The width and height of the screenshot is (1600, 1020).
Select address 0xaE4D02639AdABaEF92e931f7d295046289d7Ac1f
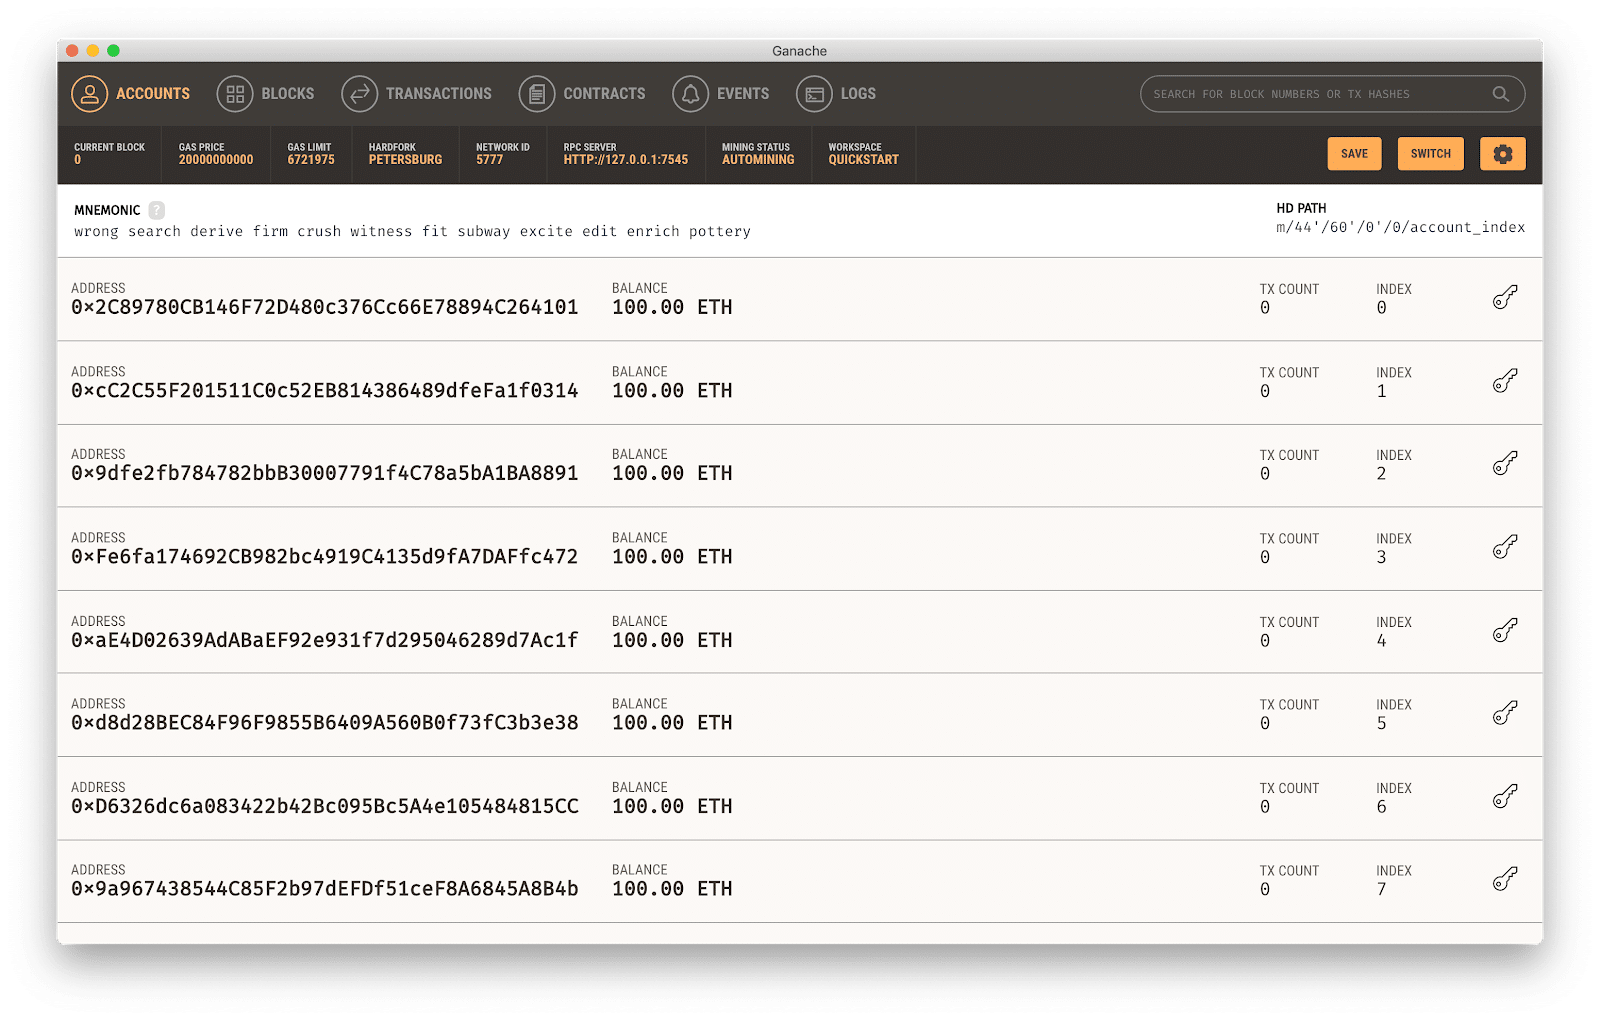325,640
